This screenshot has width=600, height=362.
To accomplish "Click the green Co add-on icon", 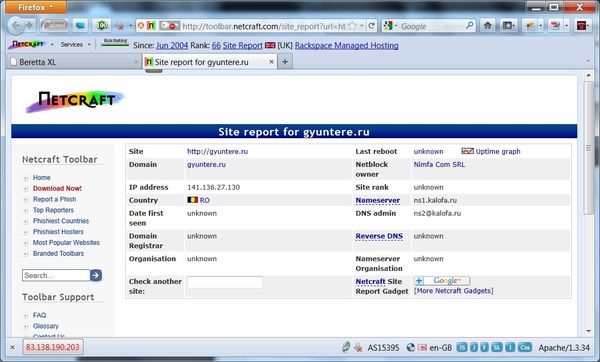I will pos(102,26).
